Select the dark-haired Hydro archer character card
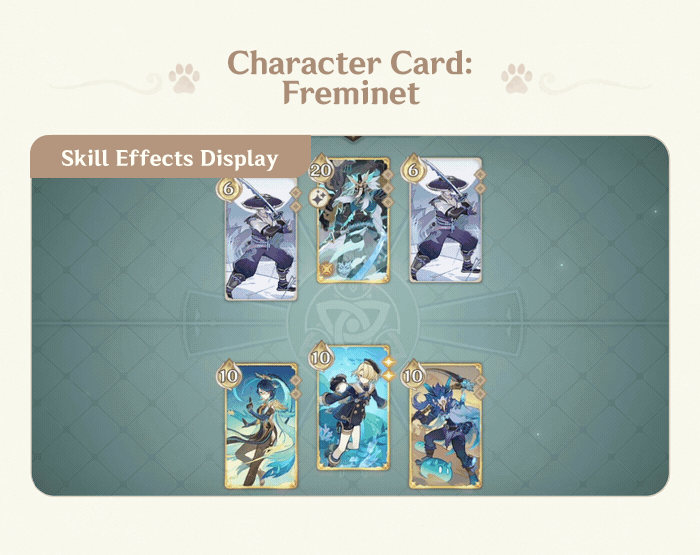This screenshot has width=700, height=555. pos(261,426)
